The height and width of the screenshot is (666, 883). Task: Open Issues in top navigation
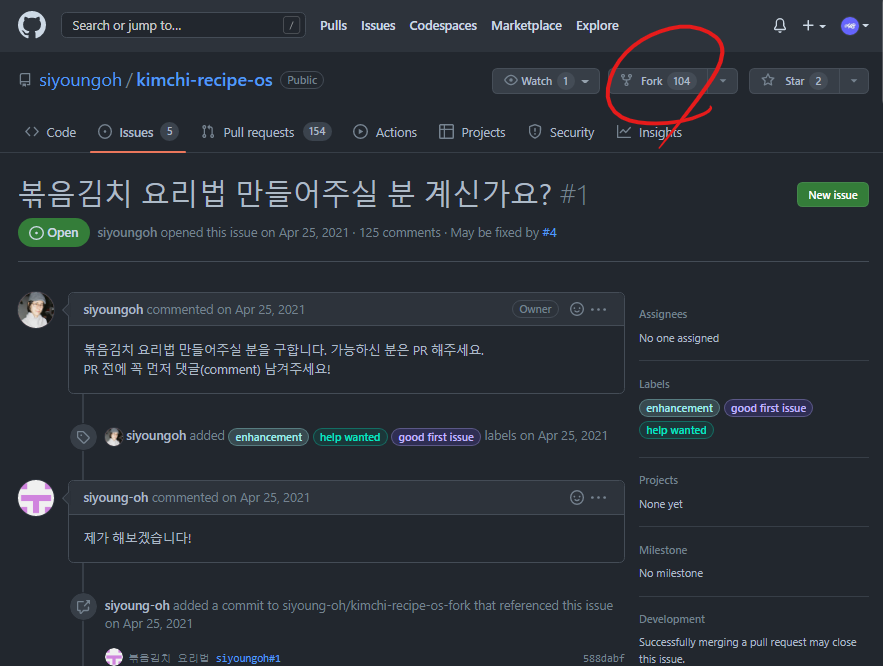coord(378,26)
